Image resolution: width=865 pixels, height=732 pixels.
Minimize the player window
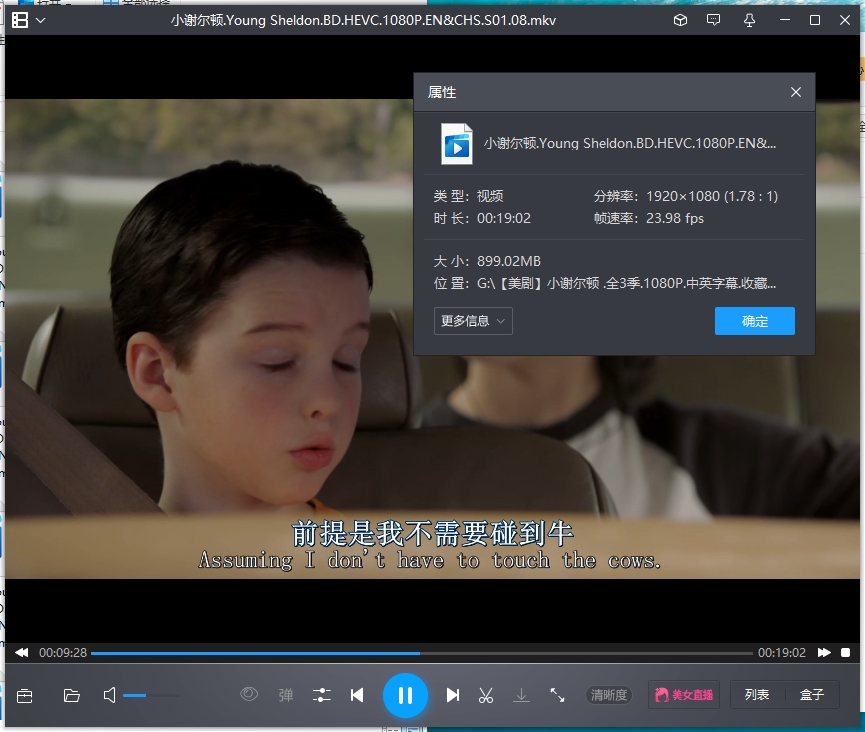[x=784, y=20]
